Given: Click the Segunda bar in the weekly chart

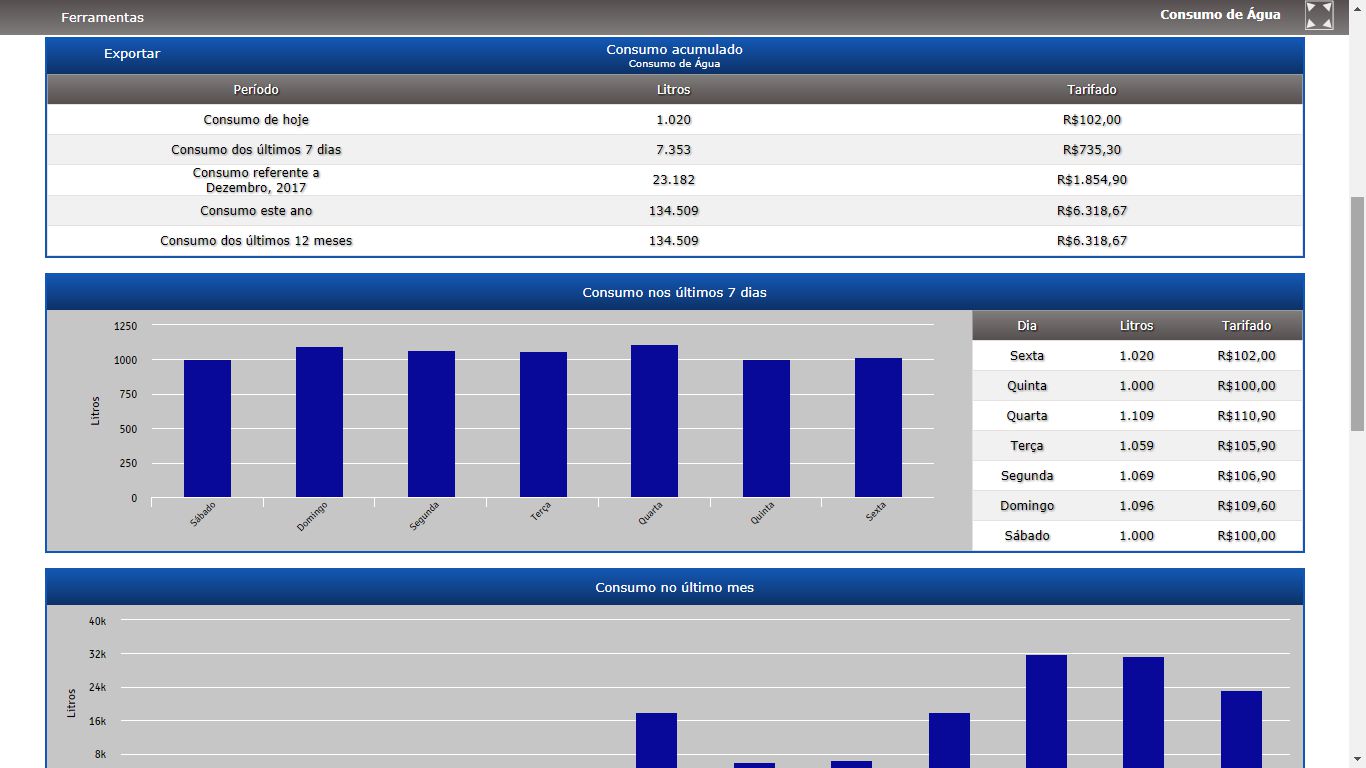Looking at the screenshot, I should [431, 424].
